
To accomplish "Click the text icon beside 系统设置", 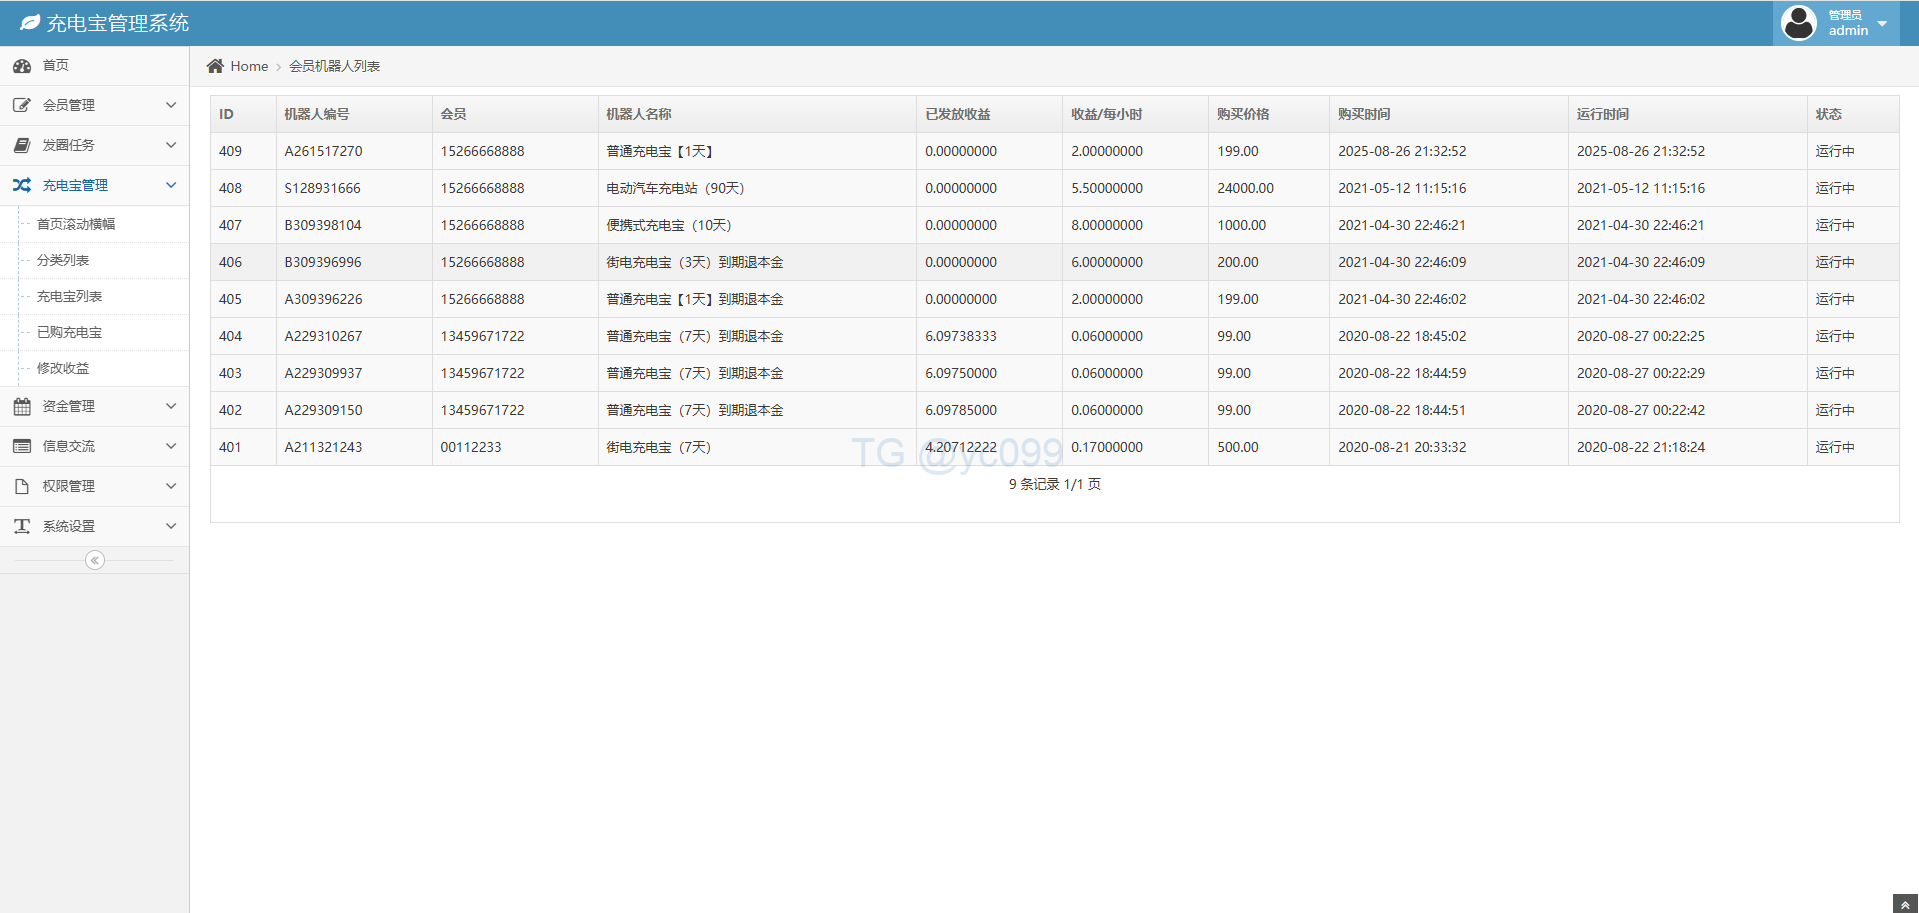I will (22, 526).
